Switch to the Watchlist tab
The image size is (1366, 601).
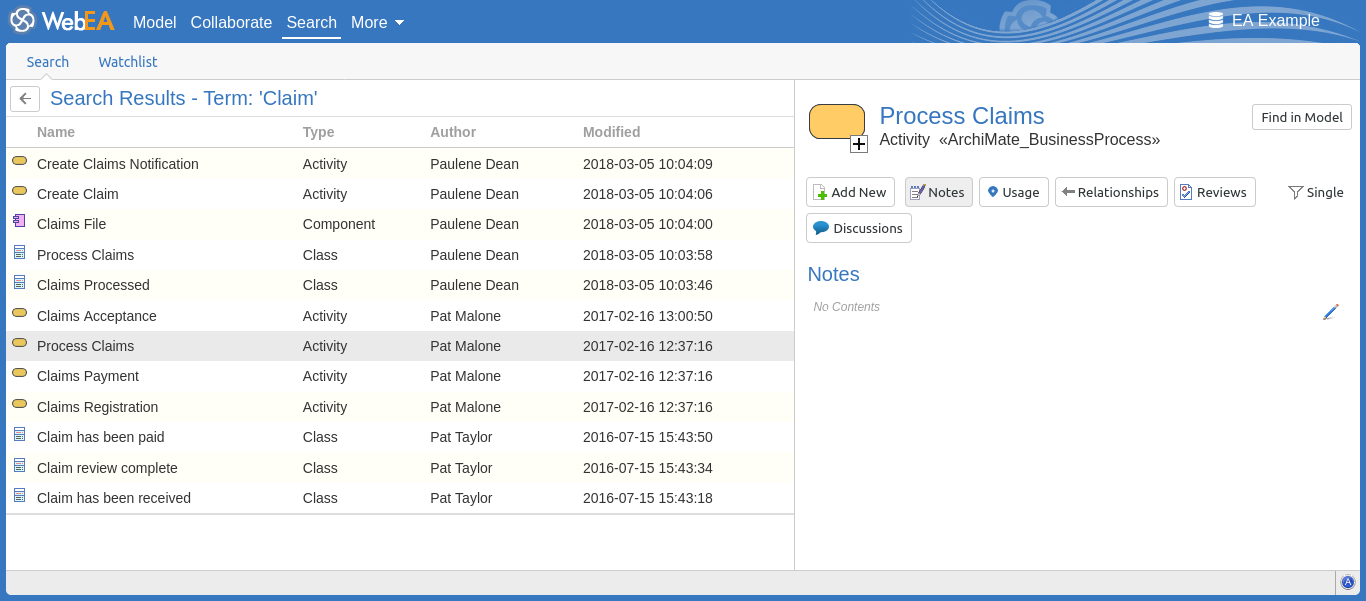(x=127, y=62)
